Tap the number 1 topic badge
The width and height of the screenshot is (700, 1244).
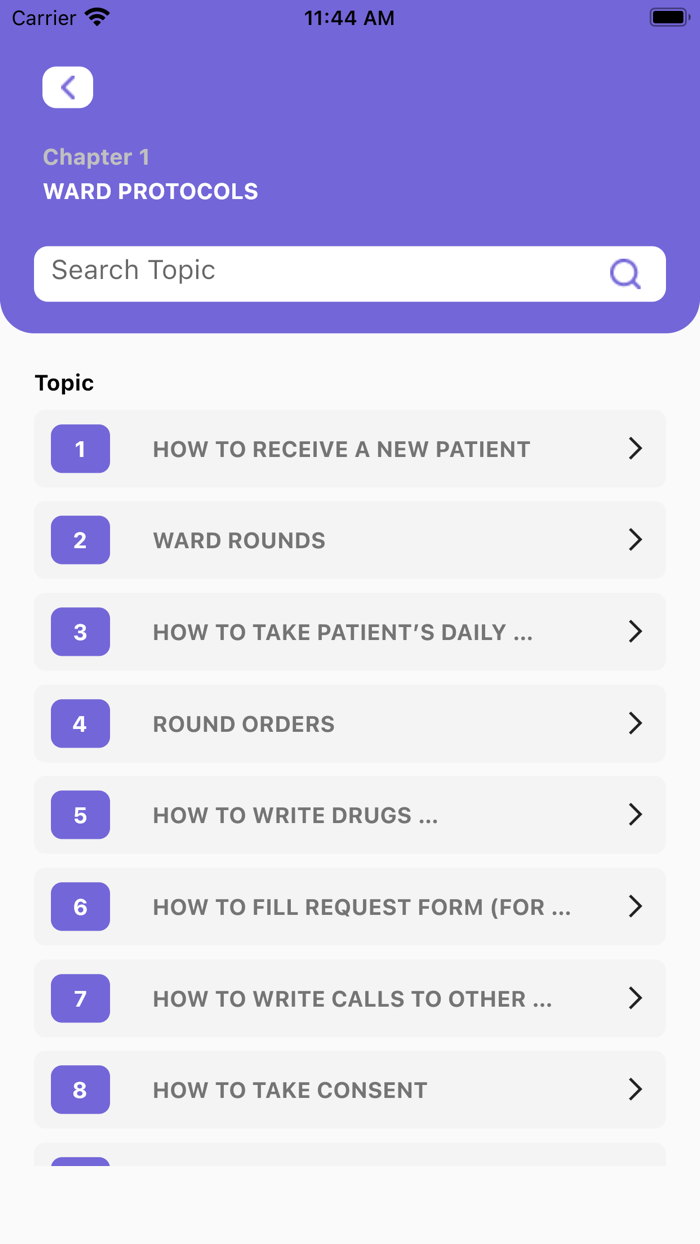80,449
